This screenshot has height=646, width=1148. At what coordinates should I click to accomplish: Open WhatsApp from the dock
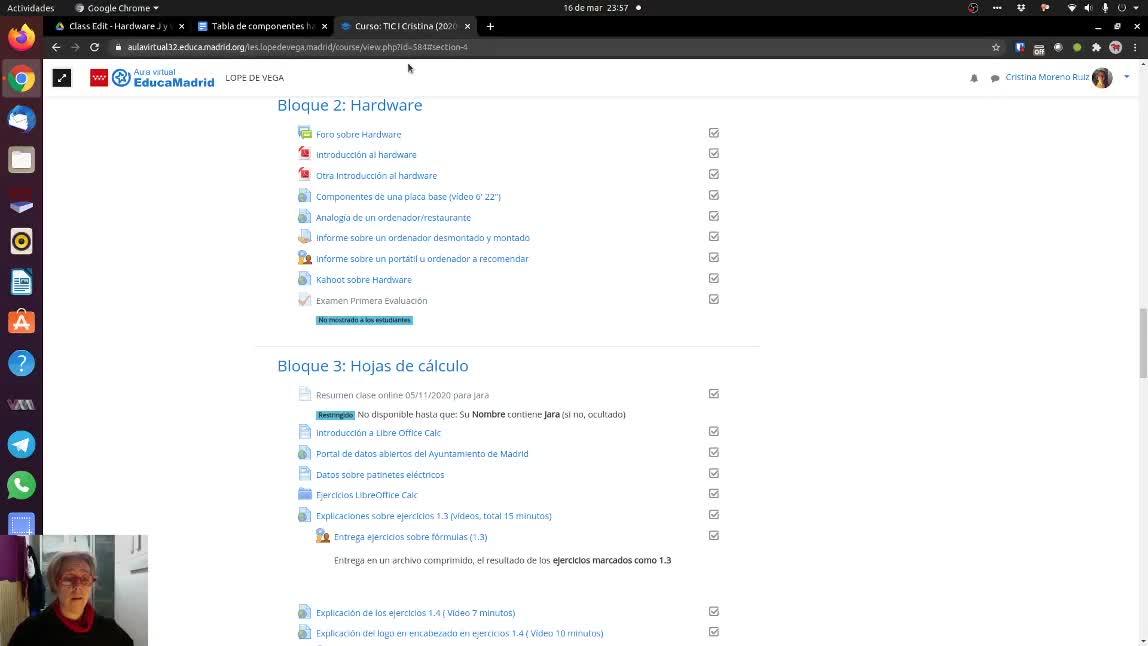[21, 485]
